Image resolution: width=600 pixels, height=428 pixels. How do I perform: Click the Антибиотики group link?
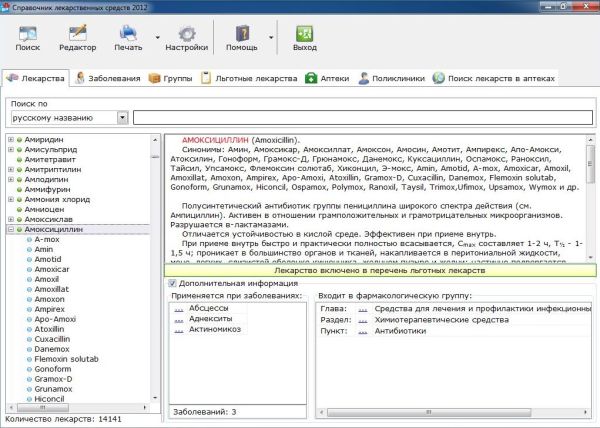[400, 331]
